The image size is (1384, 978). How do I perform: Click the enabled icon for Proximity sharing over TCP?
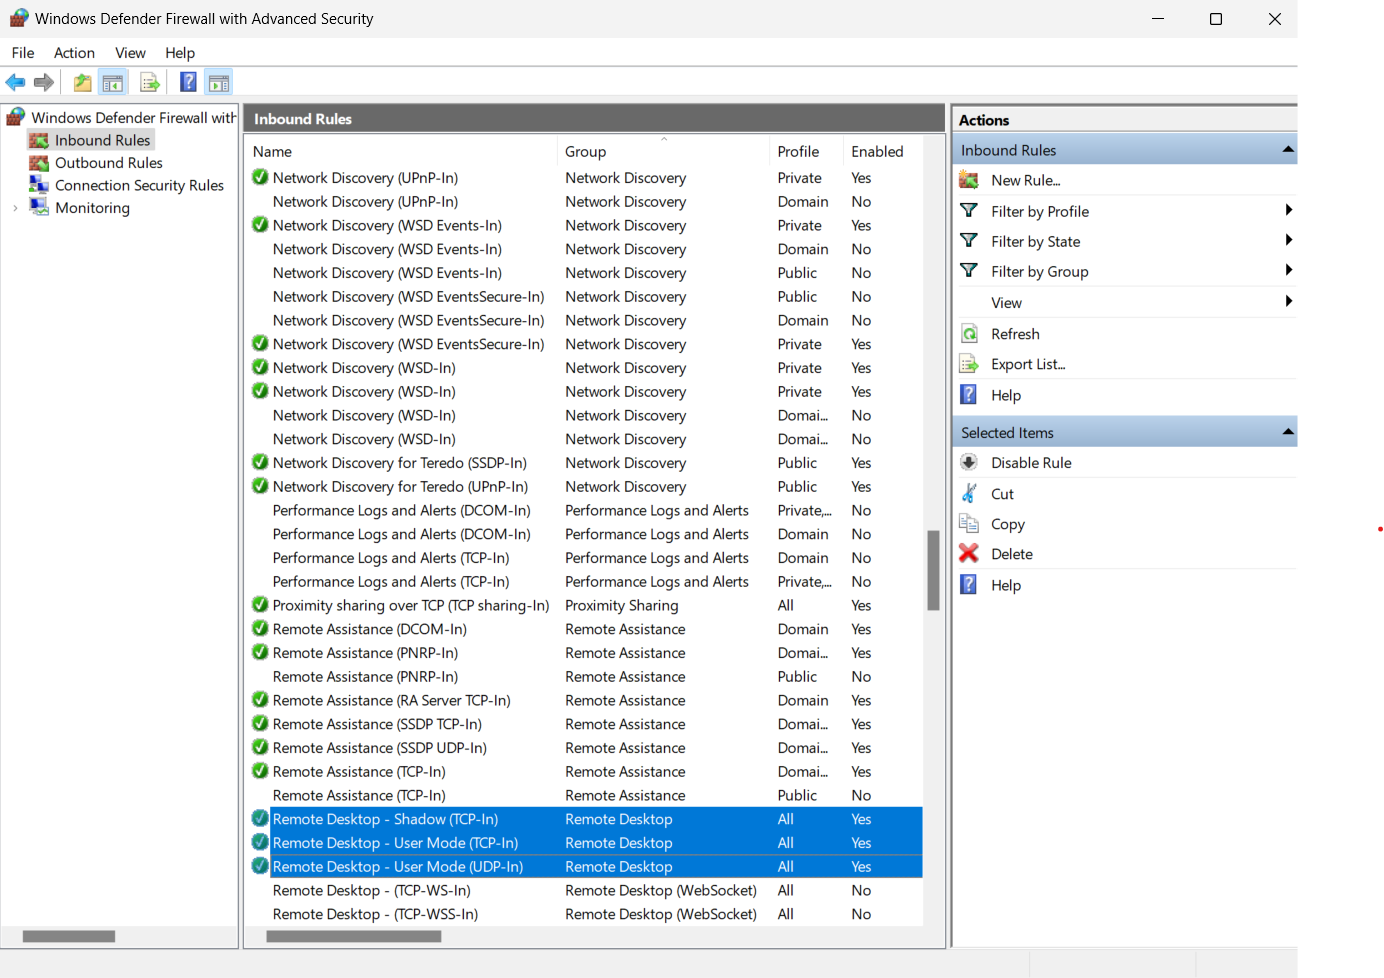pyautogui.click(x=260, y=605)
